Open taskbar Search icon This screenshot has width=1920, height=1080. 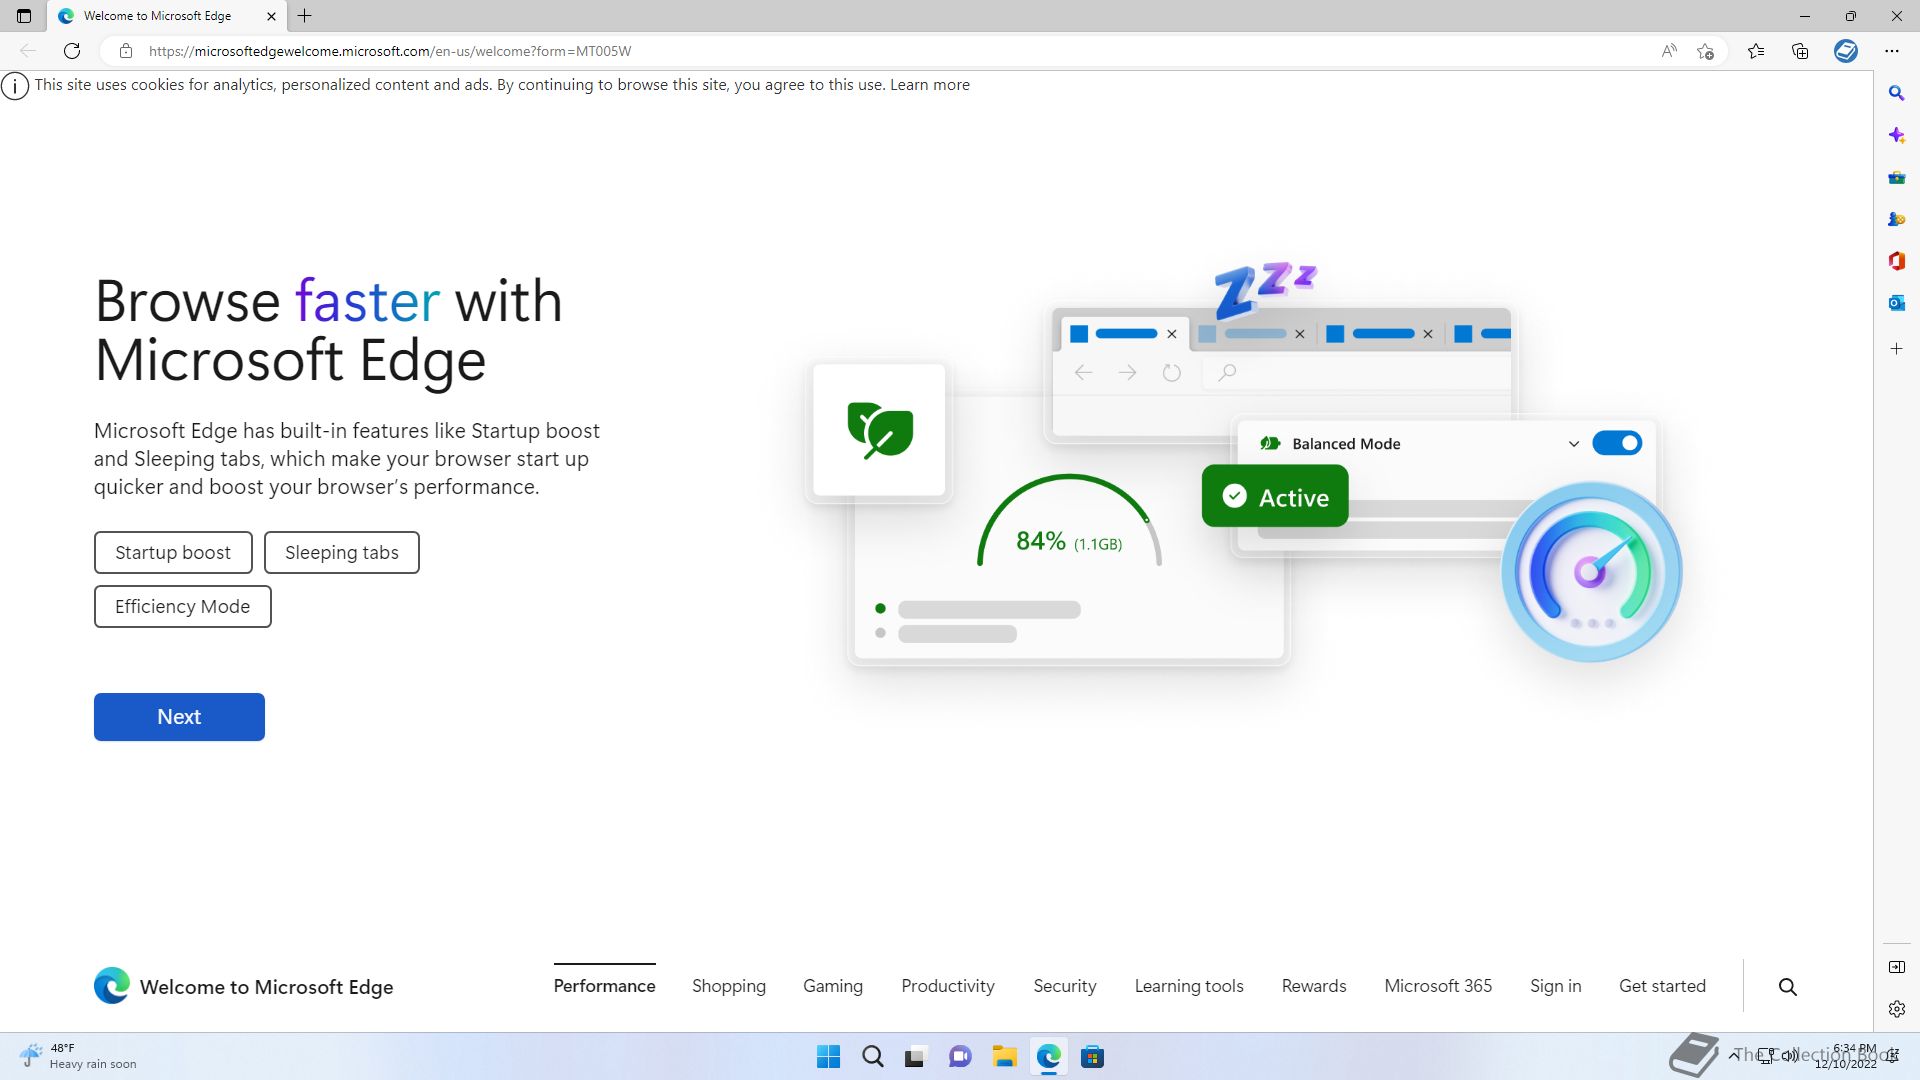pos(872,1057)
